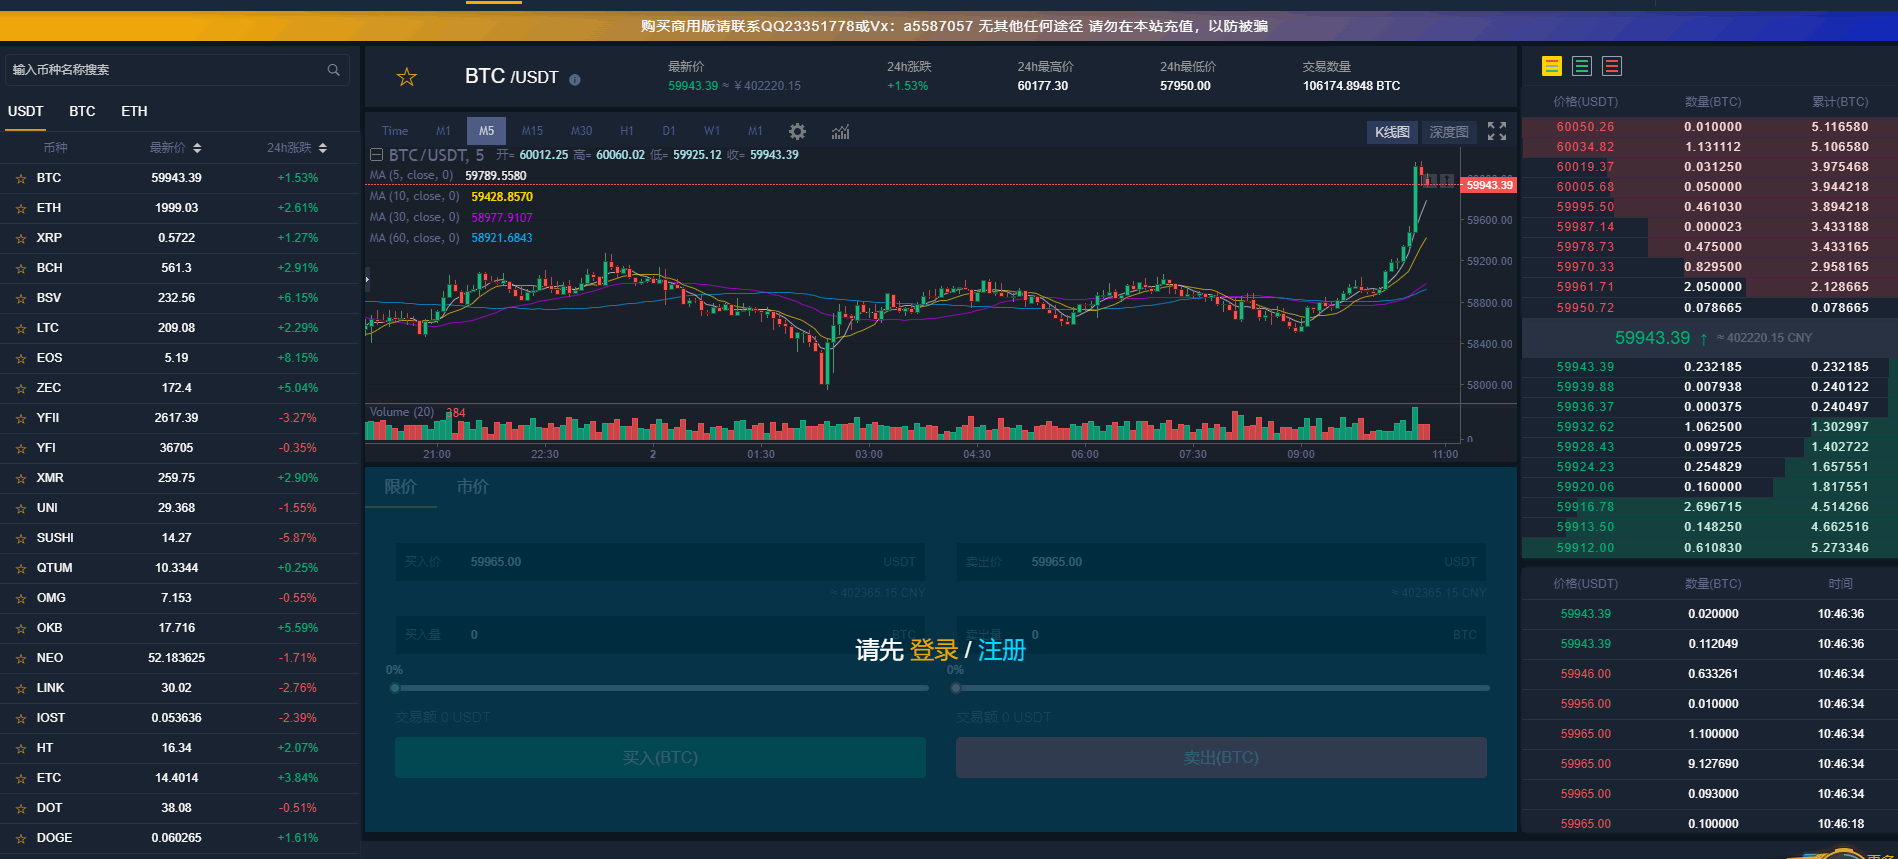Show the combined buy and sell order book
Screen dimensions: 1898x859
[1551, 66]
